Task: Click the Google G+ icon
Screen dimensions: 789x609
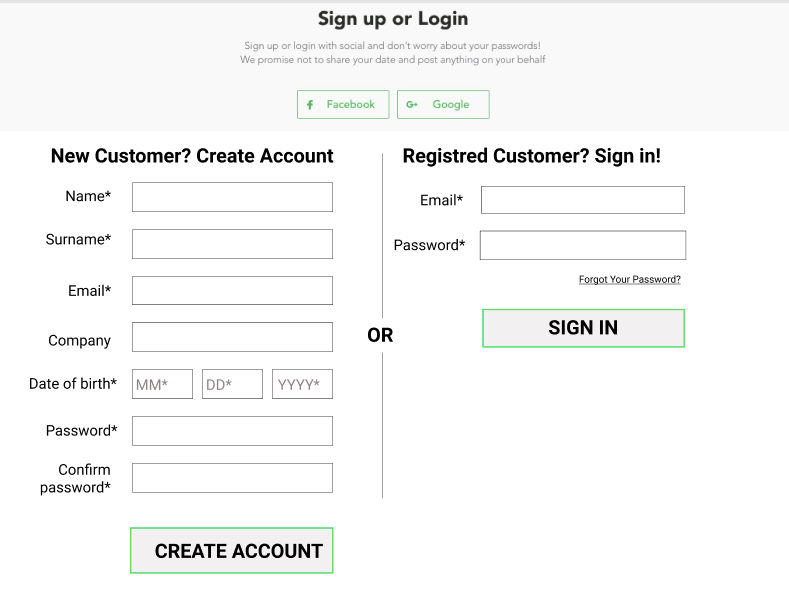Action: coord(412,105)
